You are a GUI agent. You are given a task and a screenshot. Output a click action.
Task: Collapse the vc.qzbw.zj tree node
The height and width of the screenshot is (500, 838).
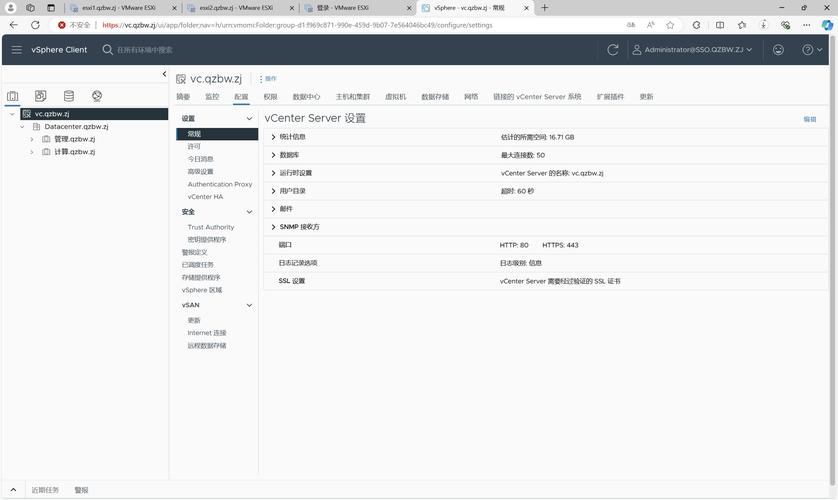pos(12,114)
